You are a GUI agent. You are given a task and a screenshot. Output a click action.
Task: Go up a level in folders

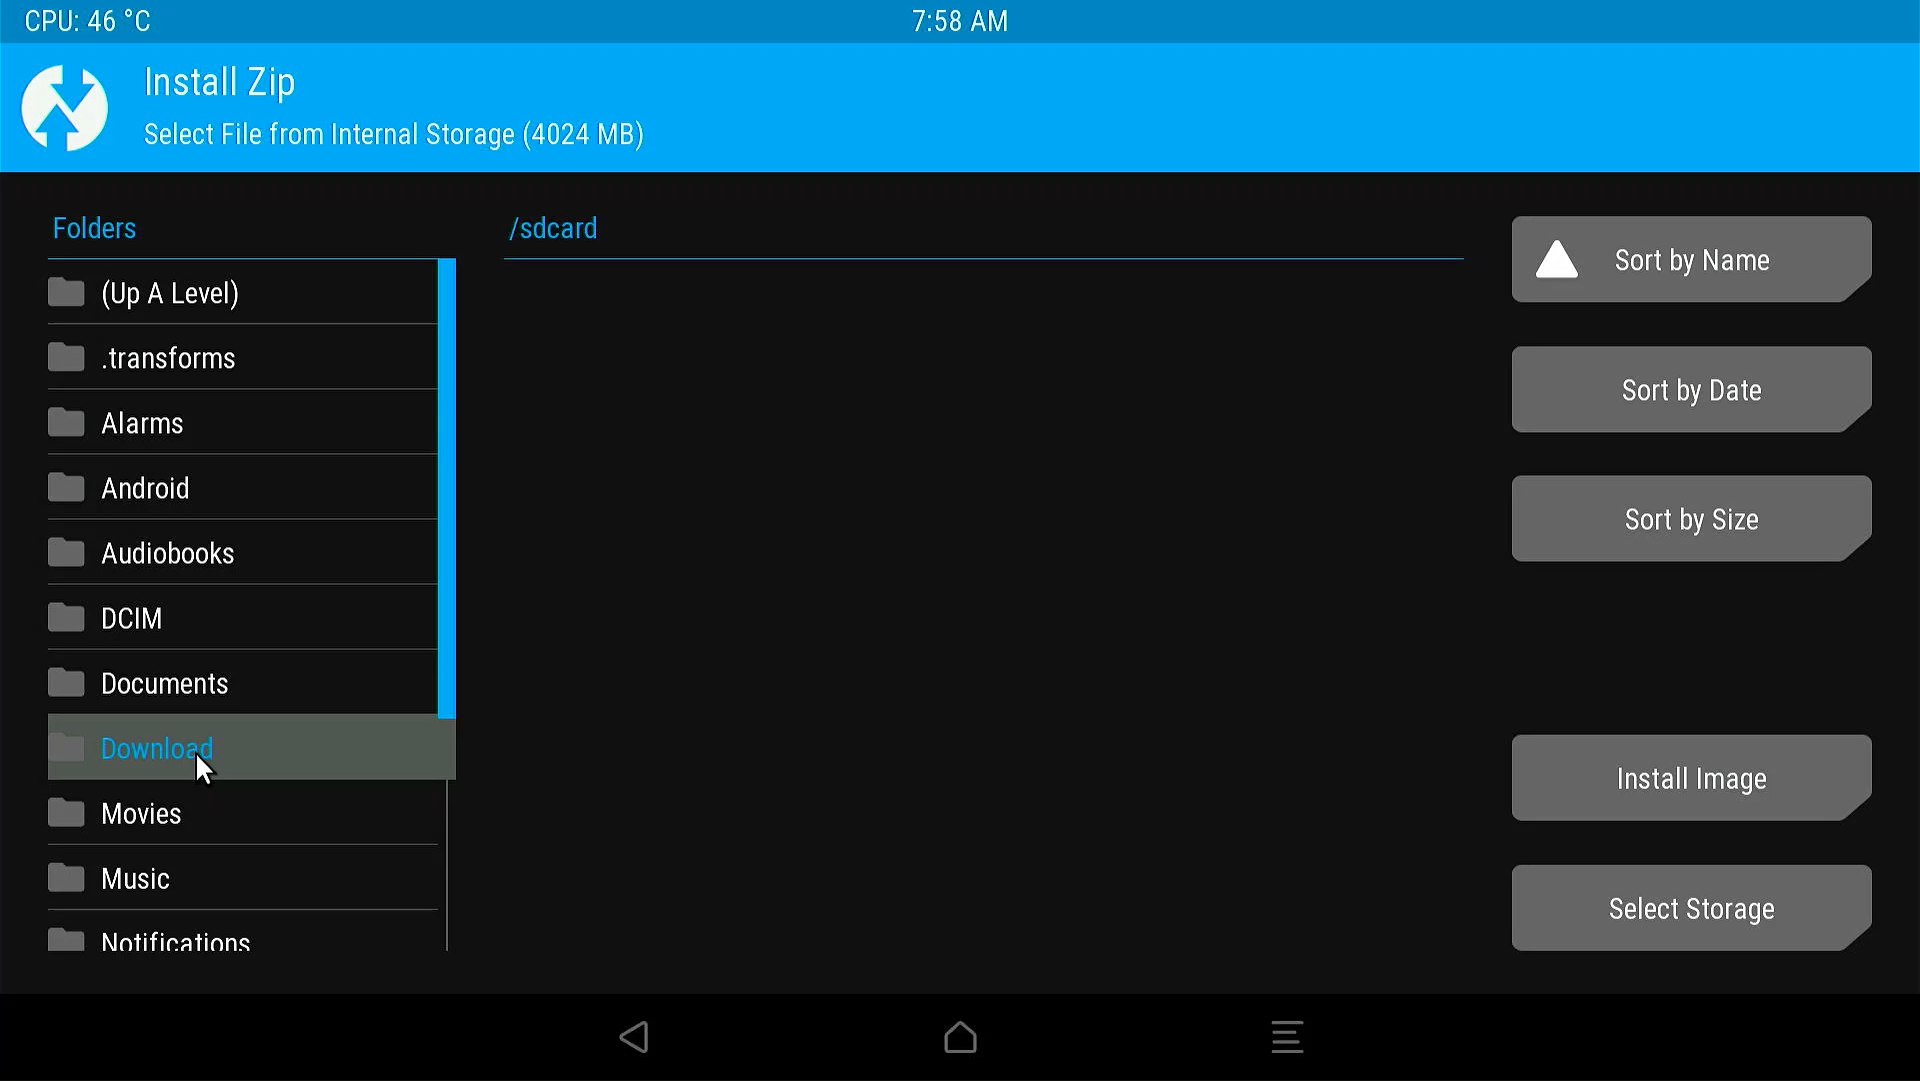point(170,293)
